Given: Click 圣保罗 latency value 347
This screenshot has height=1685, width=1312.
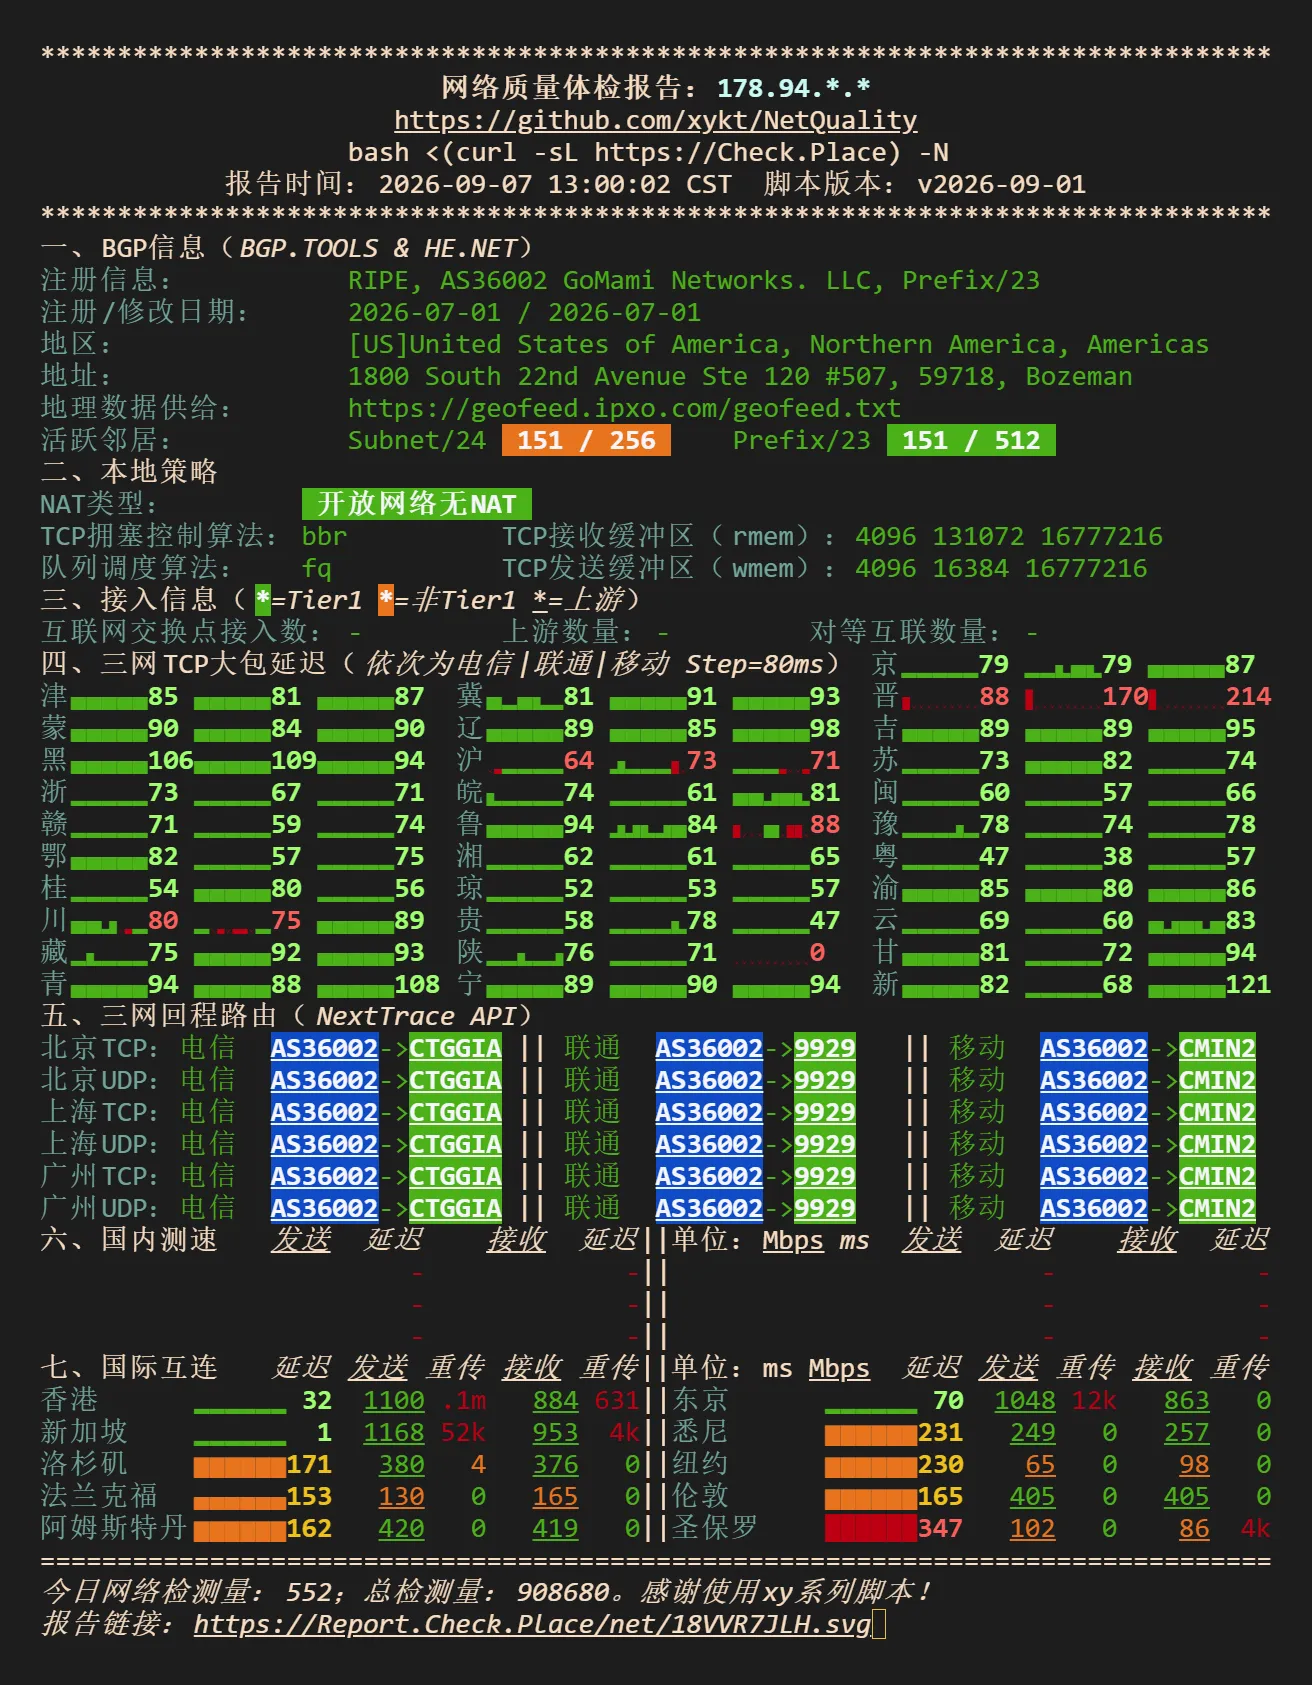Looking at the screenshot, I should pyautogui.click(x=940, y=1528).
